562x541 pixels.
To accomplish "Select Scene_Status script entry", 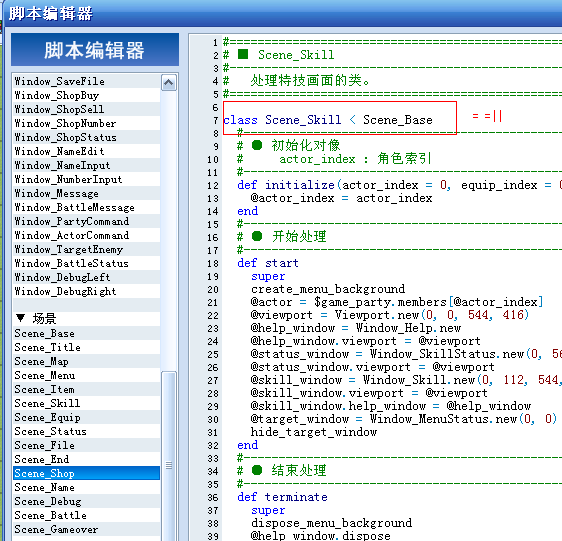I will click(86, 431).
